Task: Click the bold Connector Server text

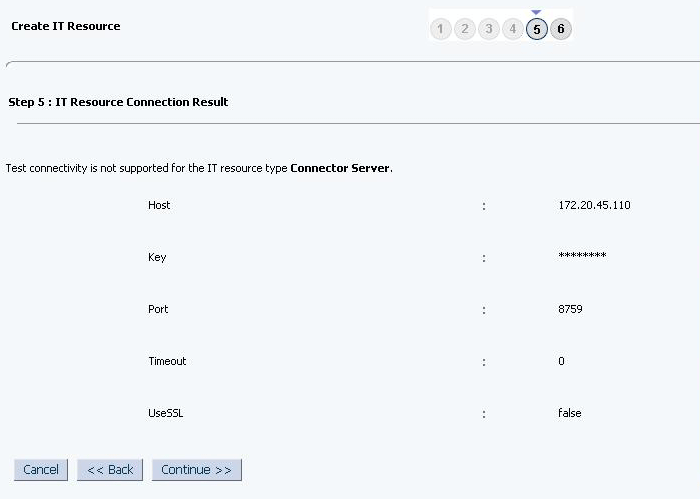Action: pyautogui.click(x=340, y=168)
